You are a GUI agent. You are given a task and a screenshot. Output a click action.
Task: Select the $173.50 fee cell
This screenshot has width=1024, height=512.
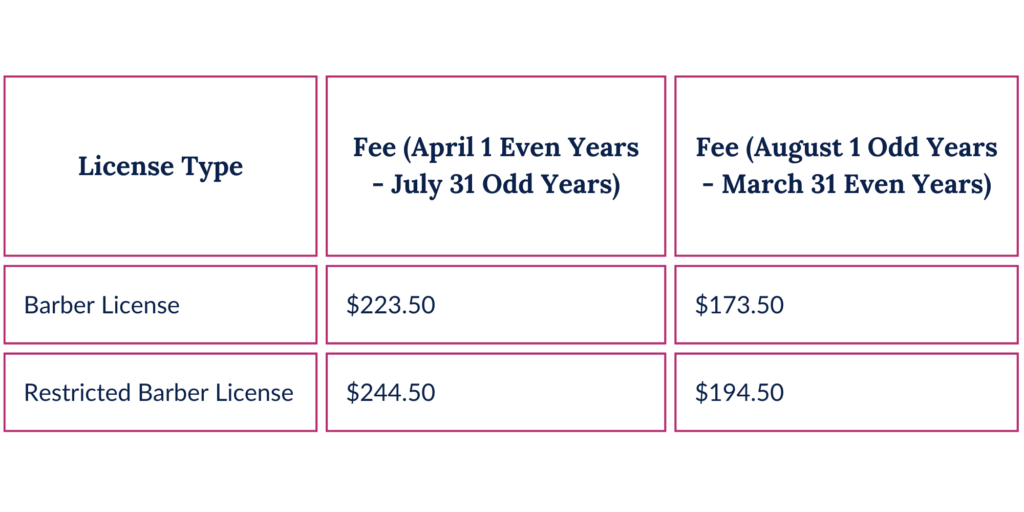tap(740, 305)
